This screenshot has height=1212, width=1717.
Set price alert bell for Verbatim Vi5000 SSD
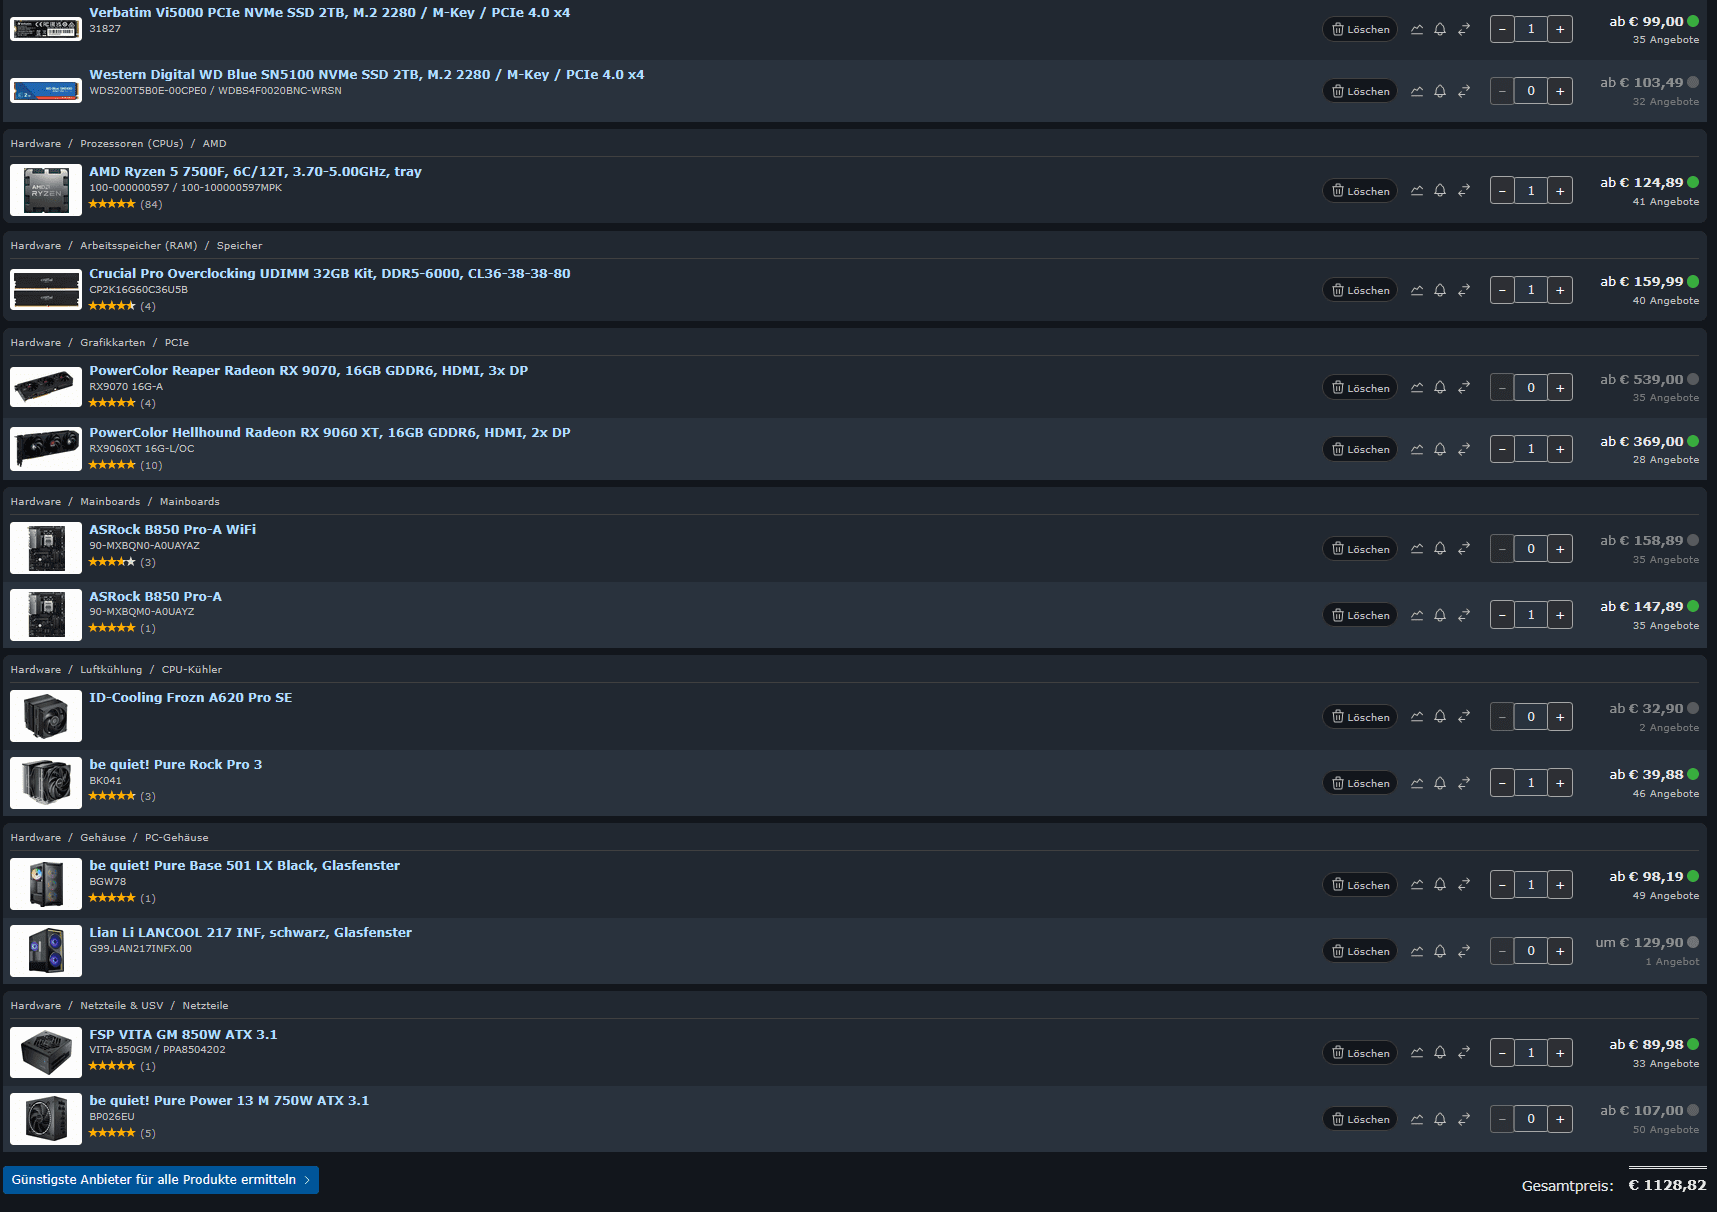[x=1440, y=29]
